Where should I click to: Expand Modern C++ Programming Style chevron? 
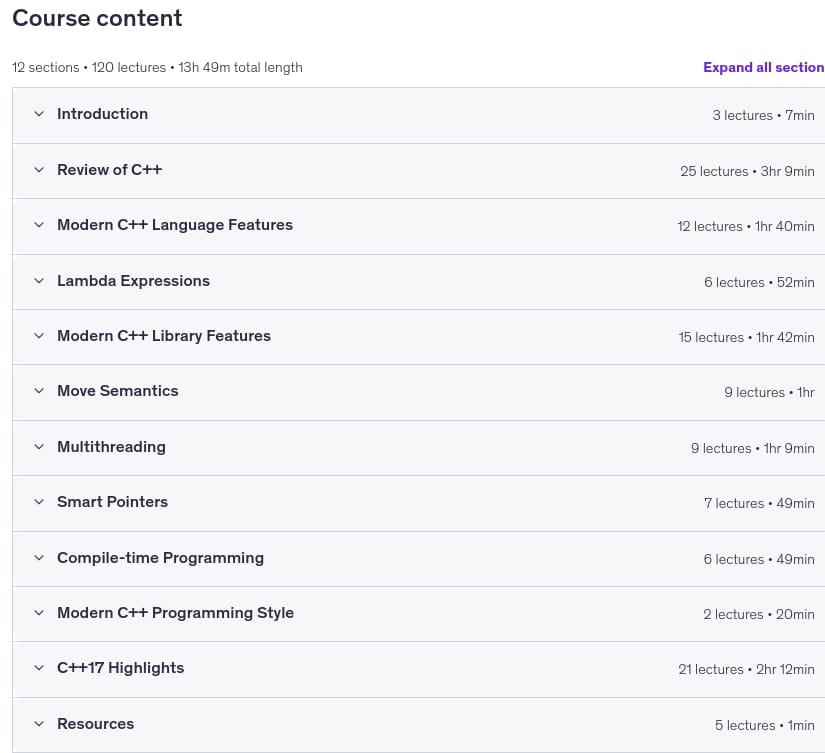coord(39,613)
